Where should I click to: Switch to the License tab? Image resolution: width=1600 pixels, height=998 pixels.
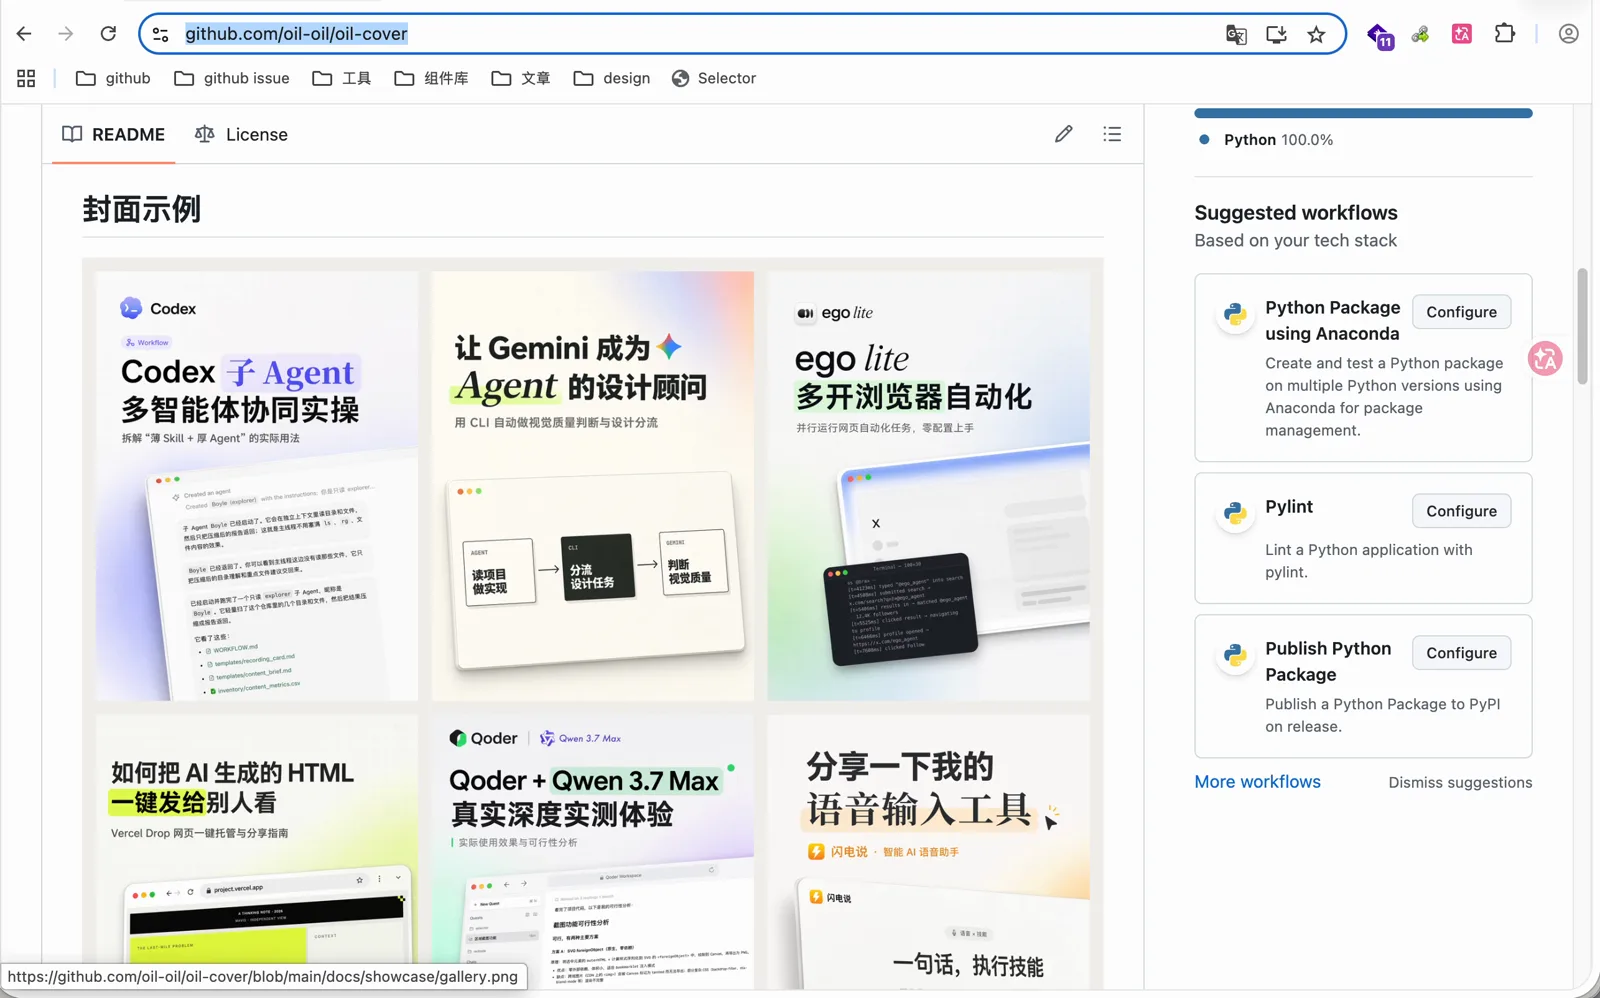coord(242,134)
